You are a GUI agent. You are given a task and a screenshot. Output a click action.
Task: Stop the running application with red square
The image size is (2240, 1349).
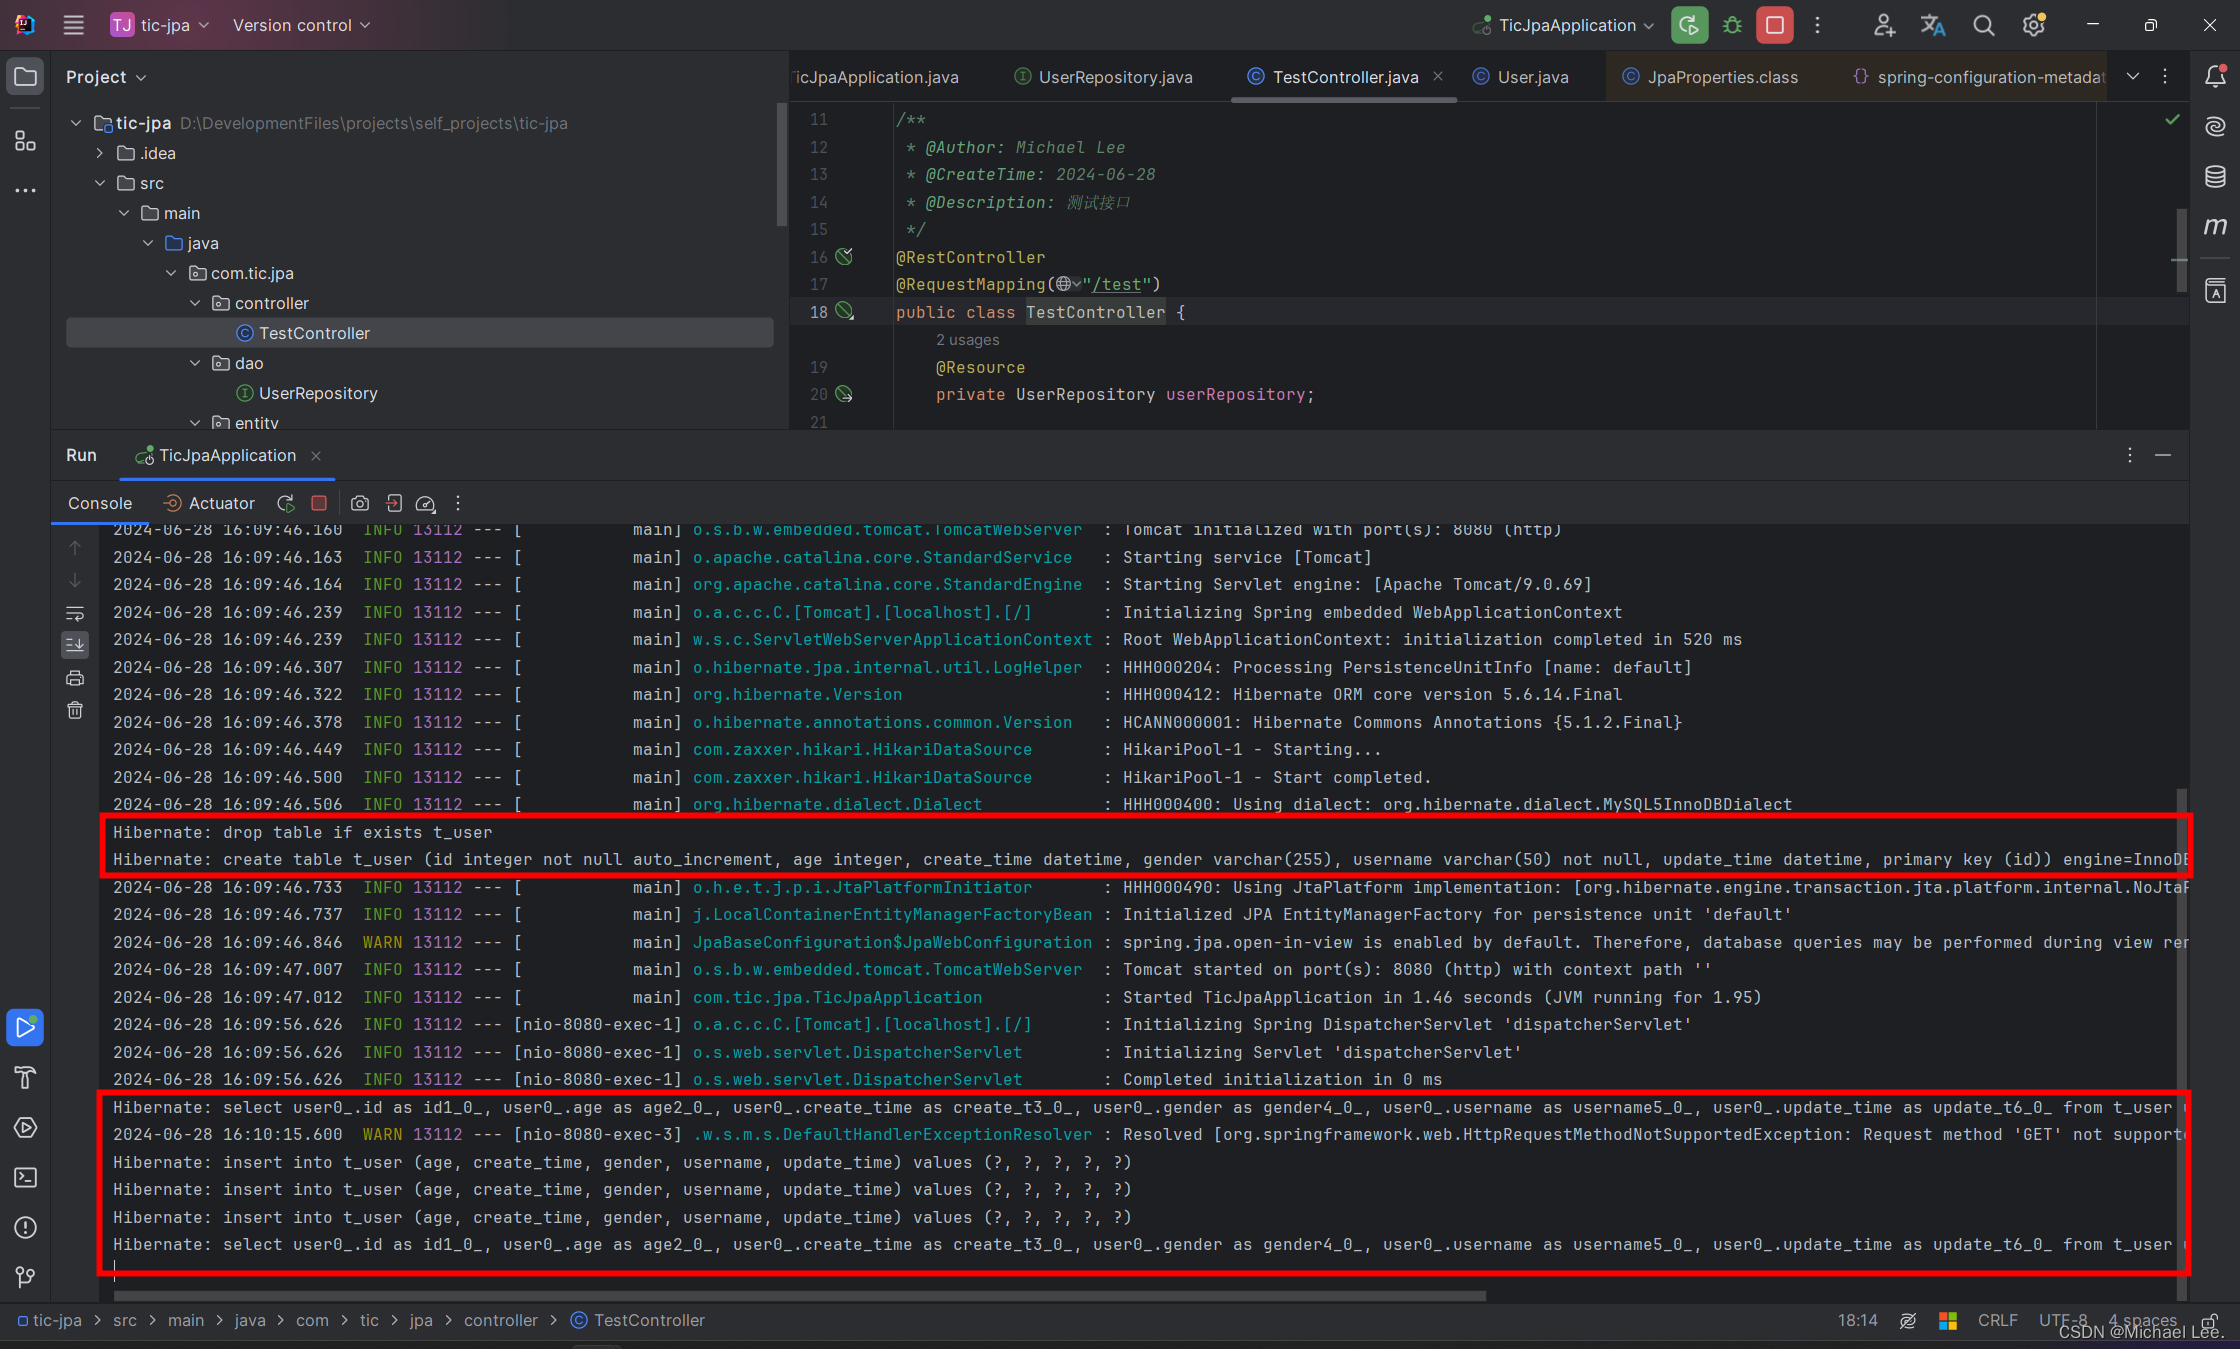[x=1775, y=26]
